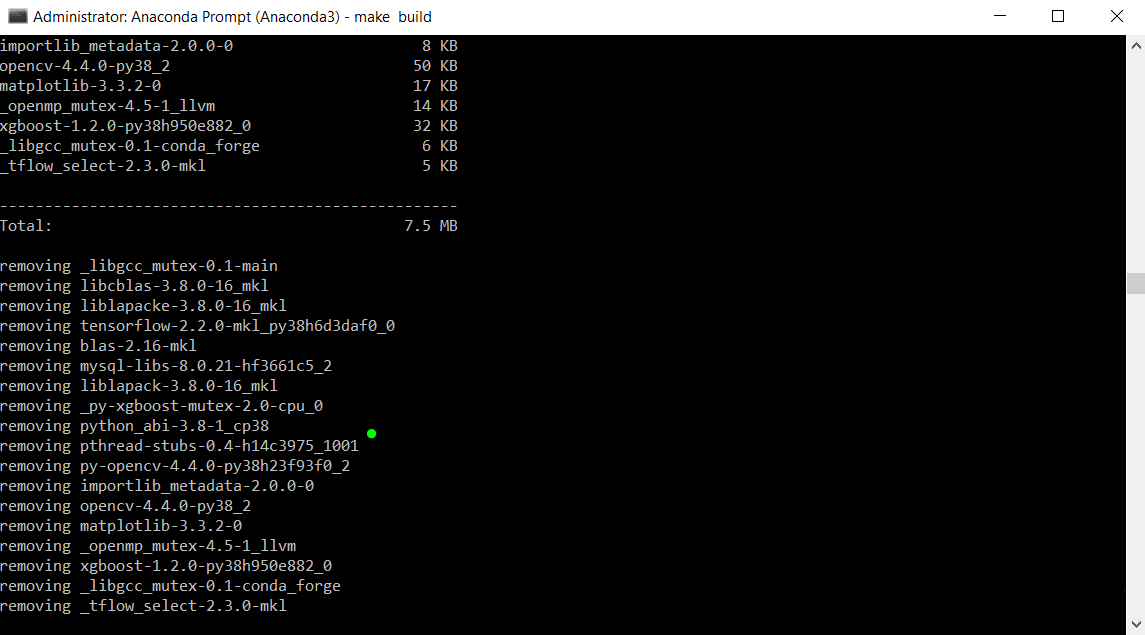Click '_tflow_select-2.3.0-mkl' 5 KB line
This screenshot has height=635, width=1145.
229,166
